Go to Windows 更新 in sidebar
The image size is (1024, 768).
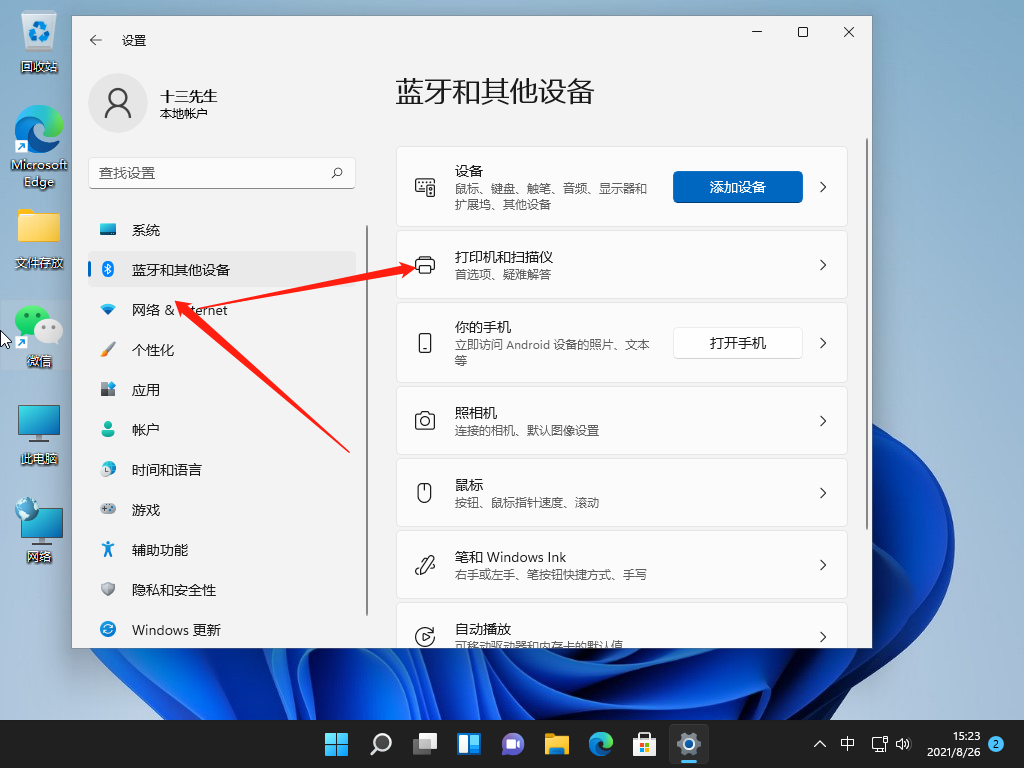coord(176,630)
